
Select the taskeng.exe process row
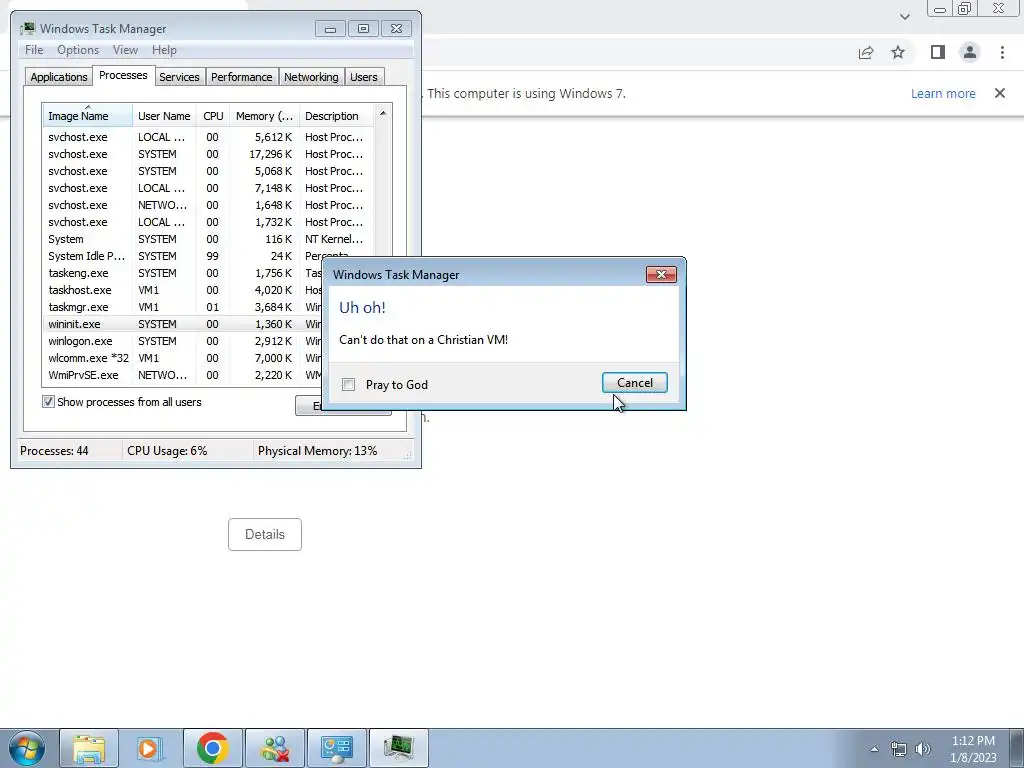183,273
